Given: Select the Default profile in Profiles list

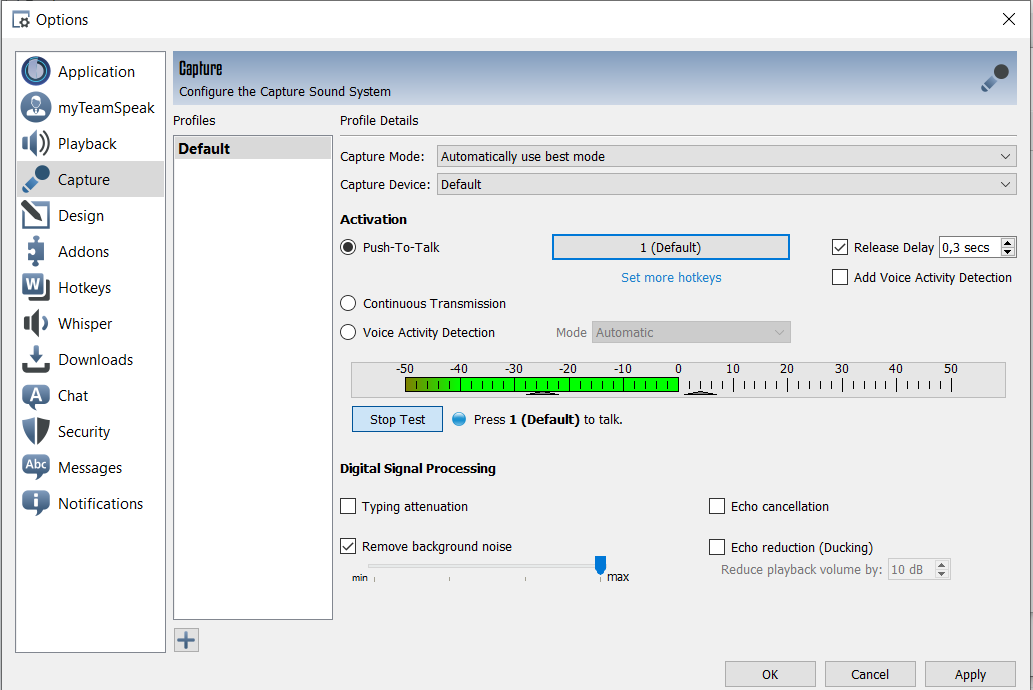Looking at the screenshot, I should (252, 148).
